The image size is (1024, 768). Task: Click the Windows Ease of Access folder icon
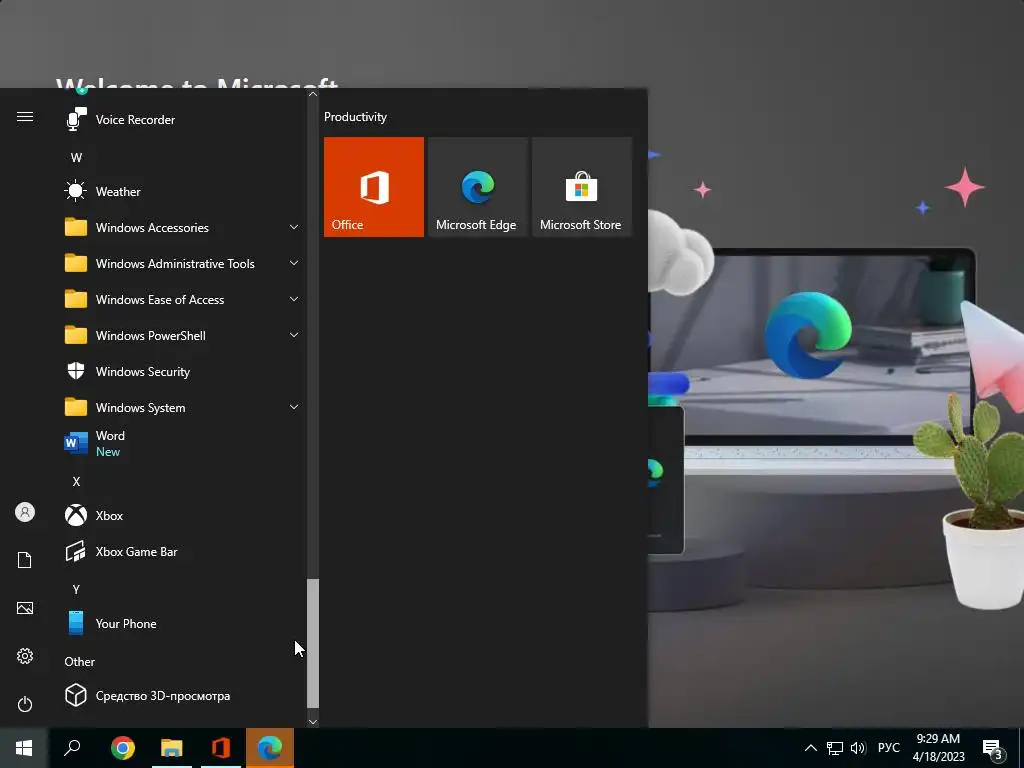tap(76, 298)
